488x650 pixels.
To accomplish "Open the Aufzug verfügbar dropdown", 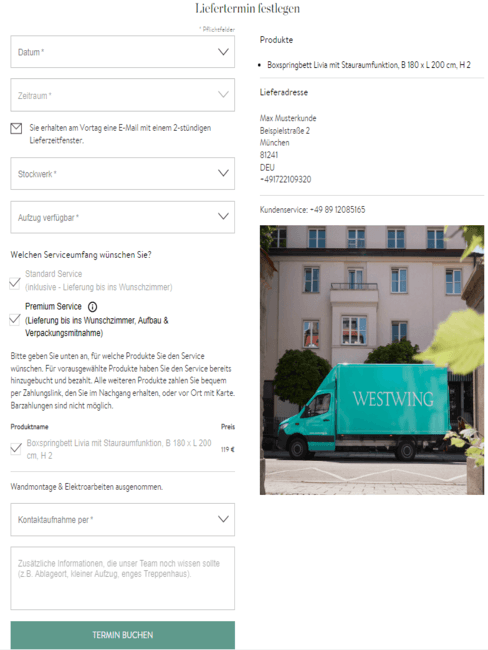I will (123, 217).
